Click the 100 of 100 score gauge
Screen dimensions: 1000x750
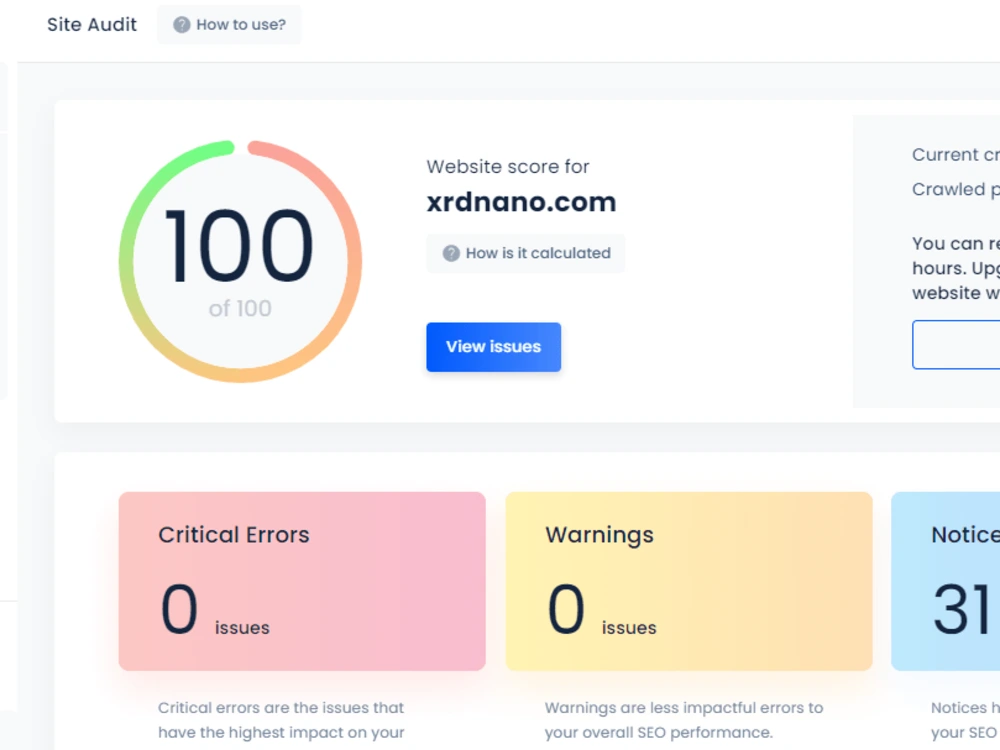point(240,261)
